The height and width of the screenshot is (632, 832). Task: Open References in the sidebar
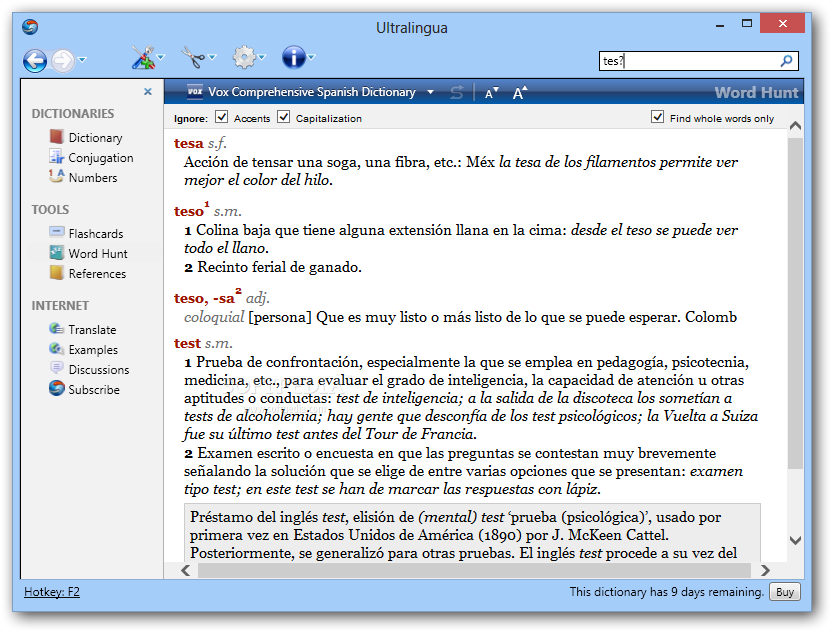pos(97,274)
